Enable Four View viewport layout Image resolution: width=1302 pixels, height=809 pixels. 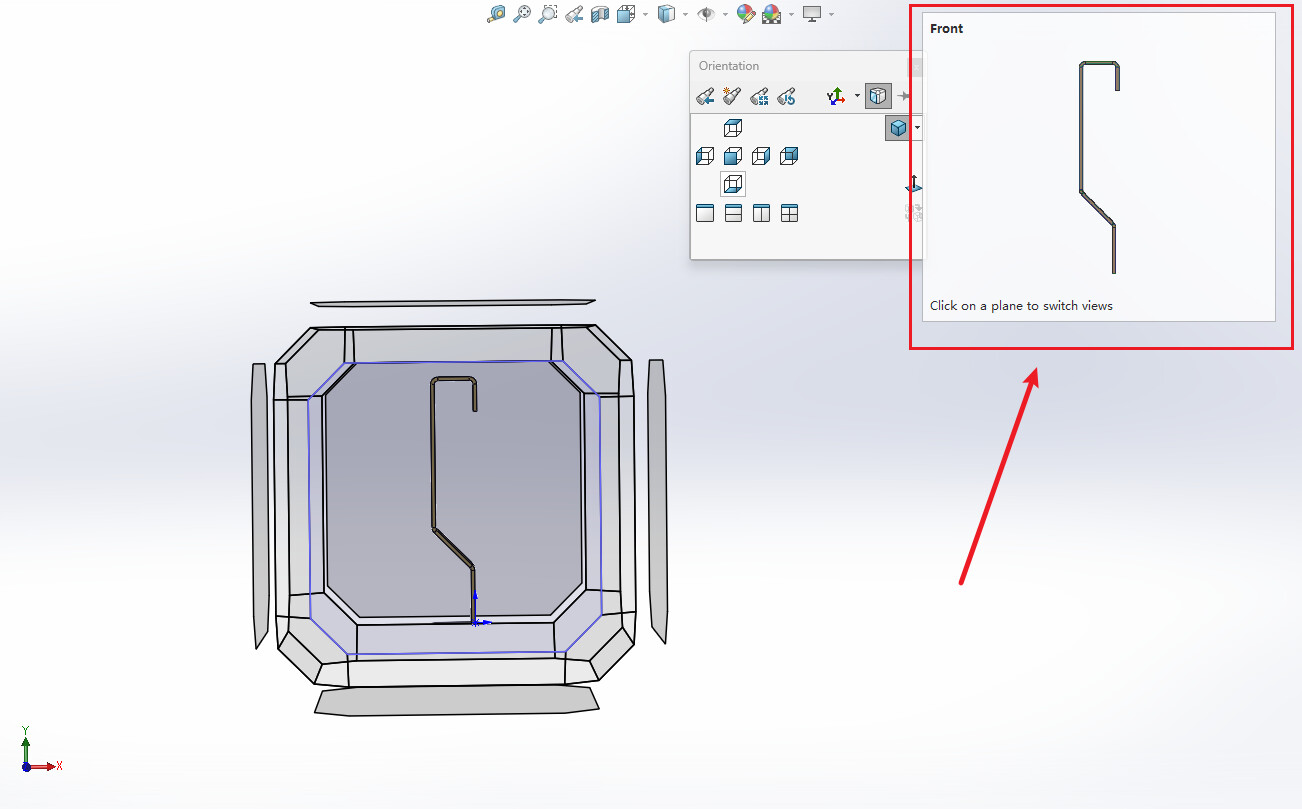(789, 213)
